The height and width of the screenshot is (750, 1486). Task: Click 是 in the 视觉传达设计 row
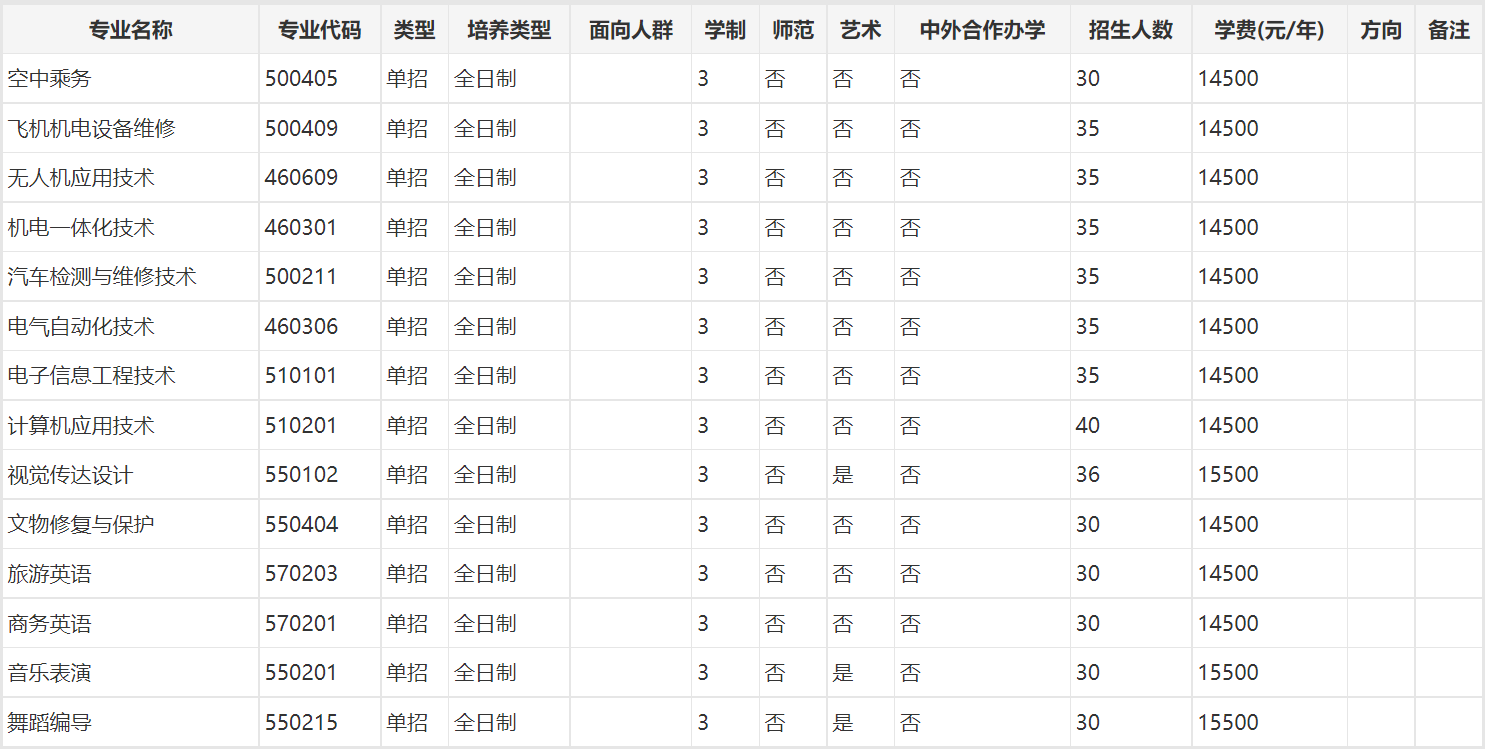[843, 475]
